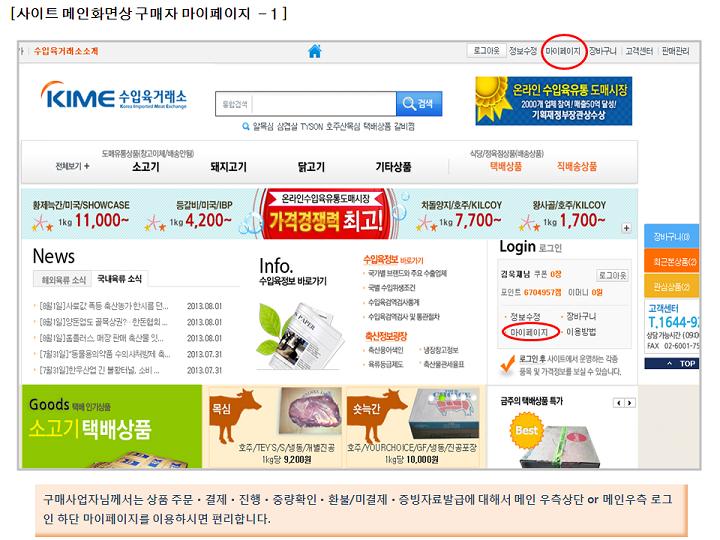Screen dimensions: 720x540
Task: Switch to the 해외육류 소식 news tab
Action: coord(63,280)
